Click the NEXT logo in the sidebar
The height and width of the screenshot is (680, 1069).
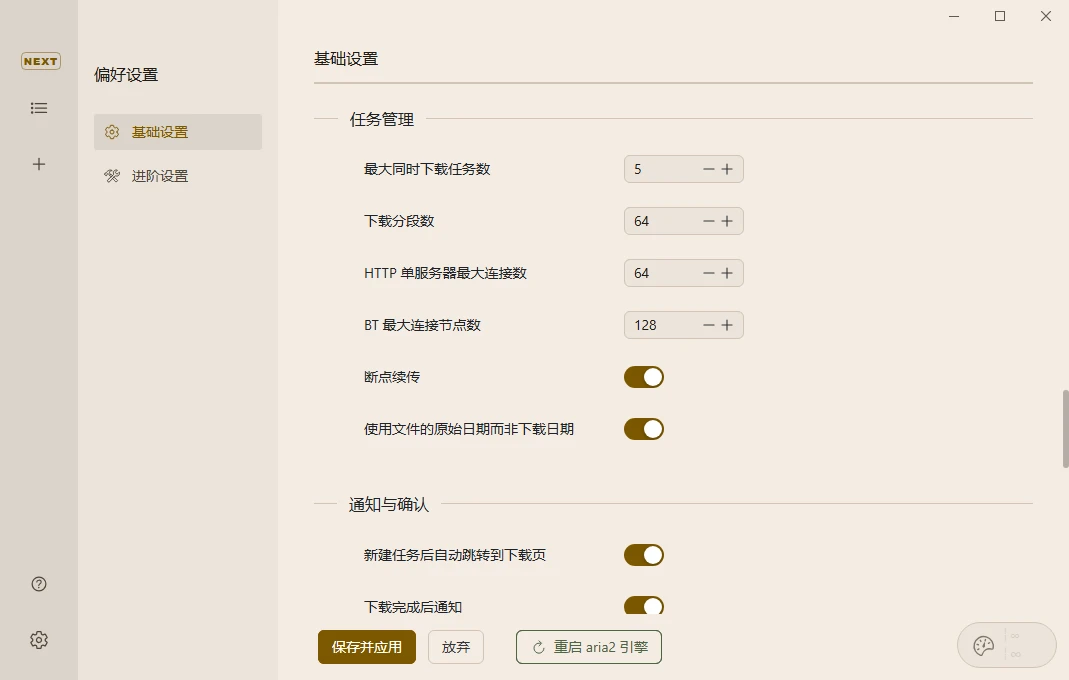click(40, 61)
